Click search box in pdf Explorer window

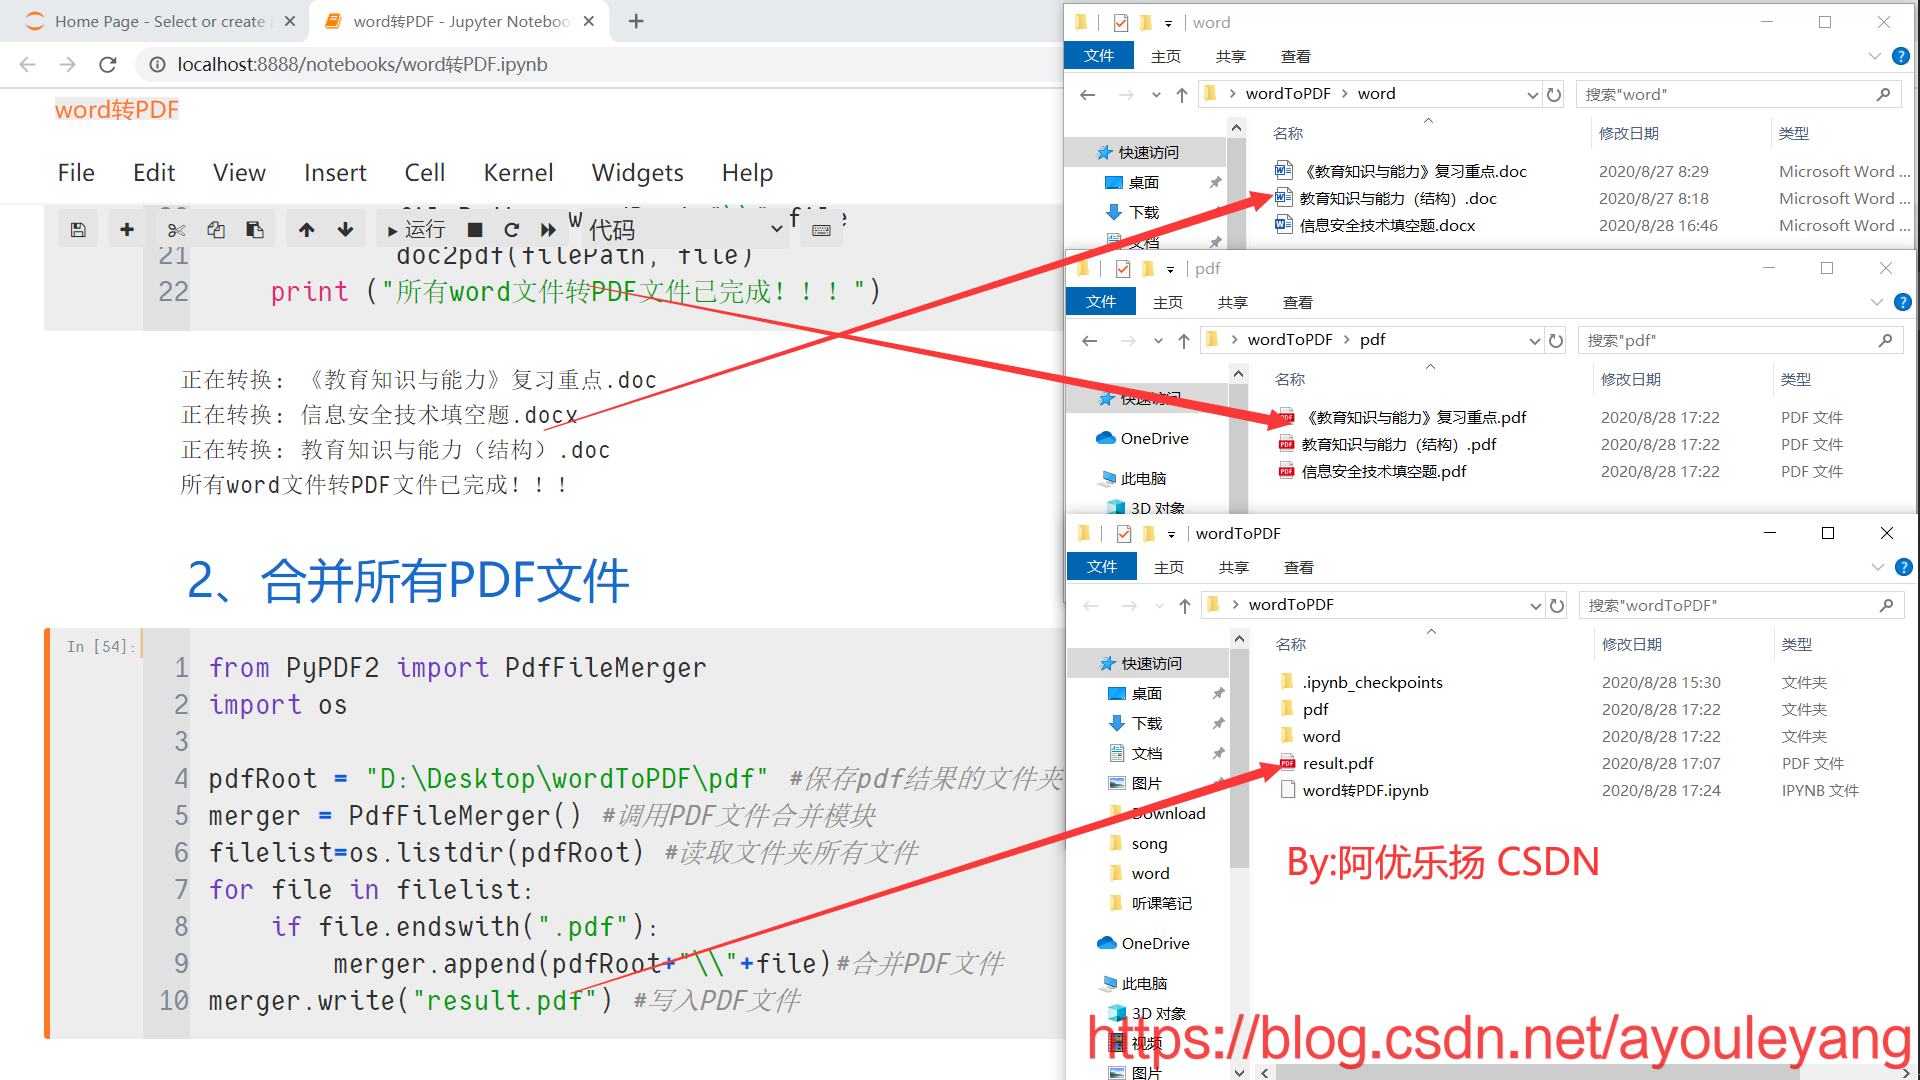(1740, 340)
